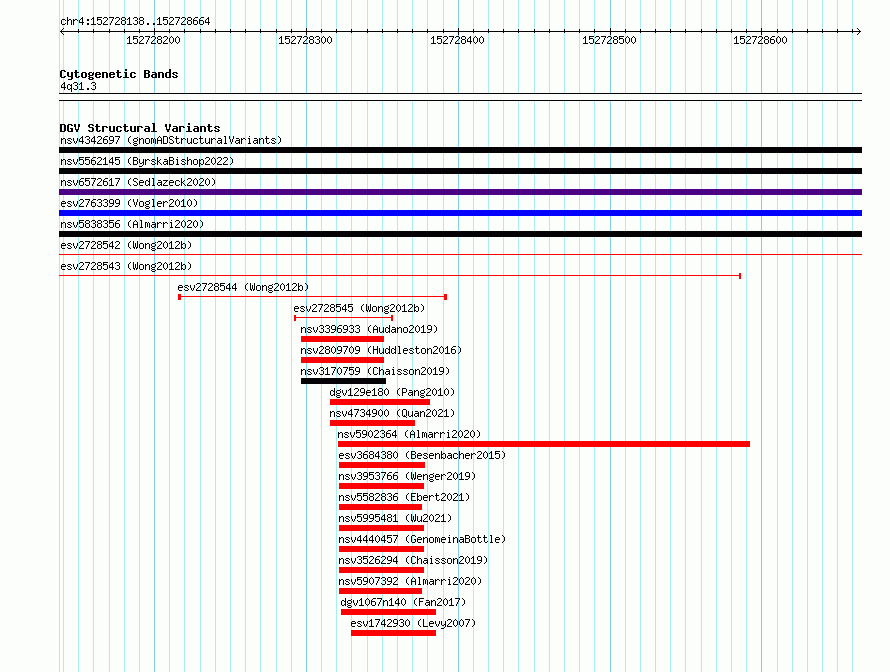This screenshot has height=672, width=890.
Task: Click the nsv4734900 Quan2021 label
Action: click(392, 413)
